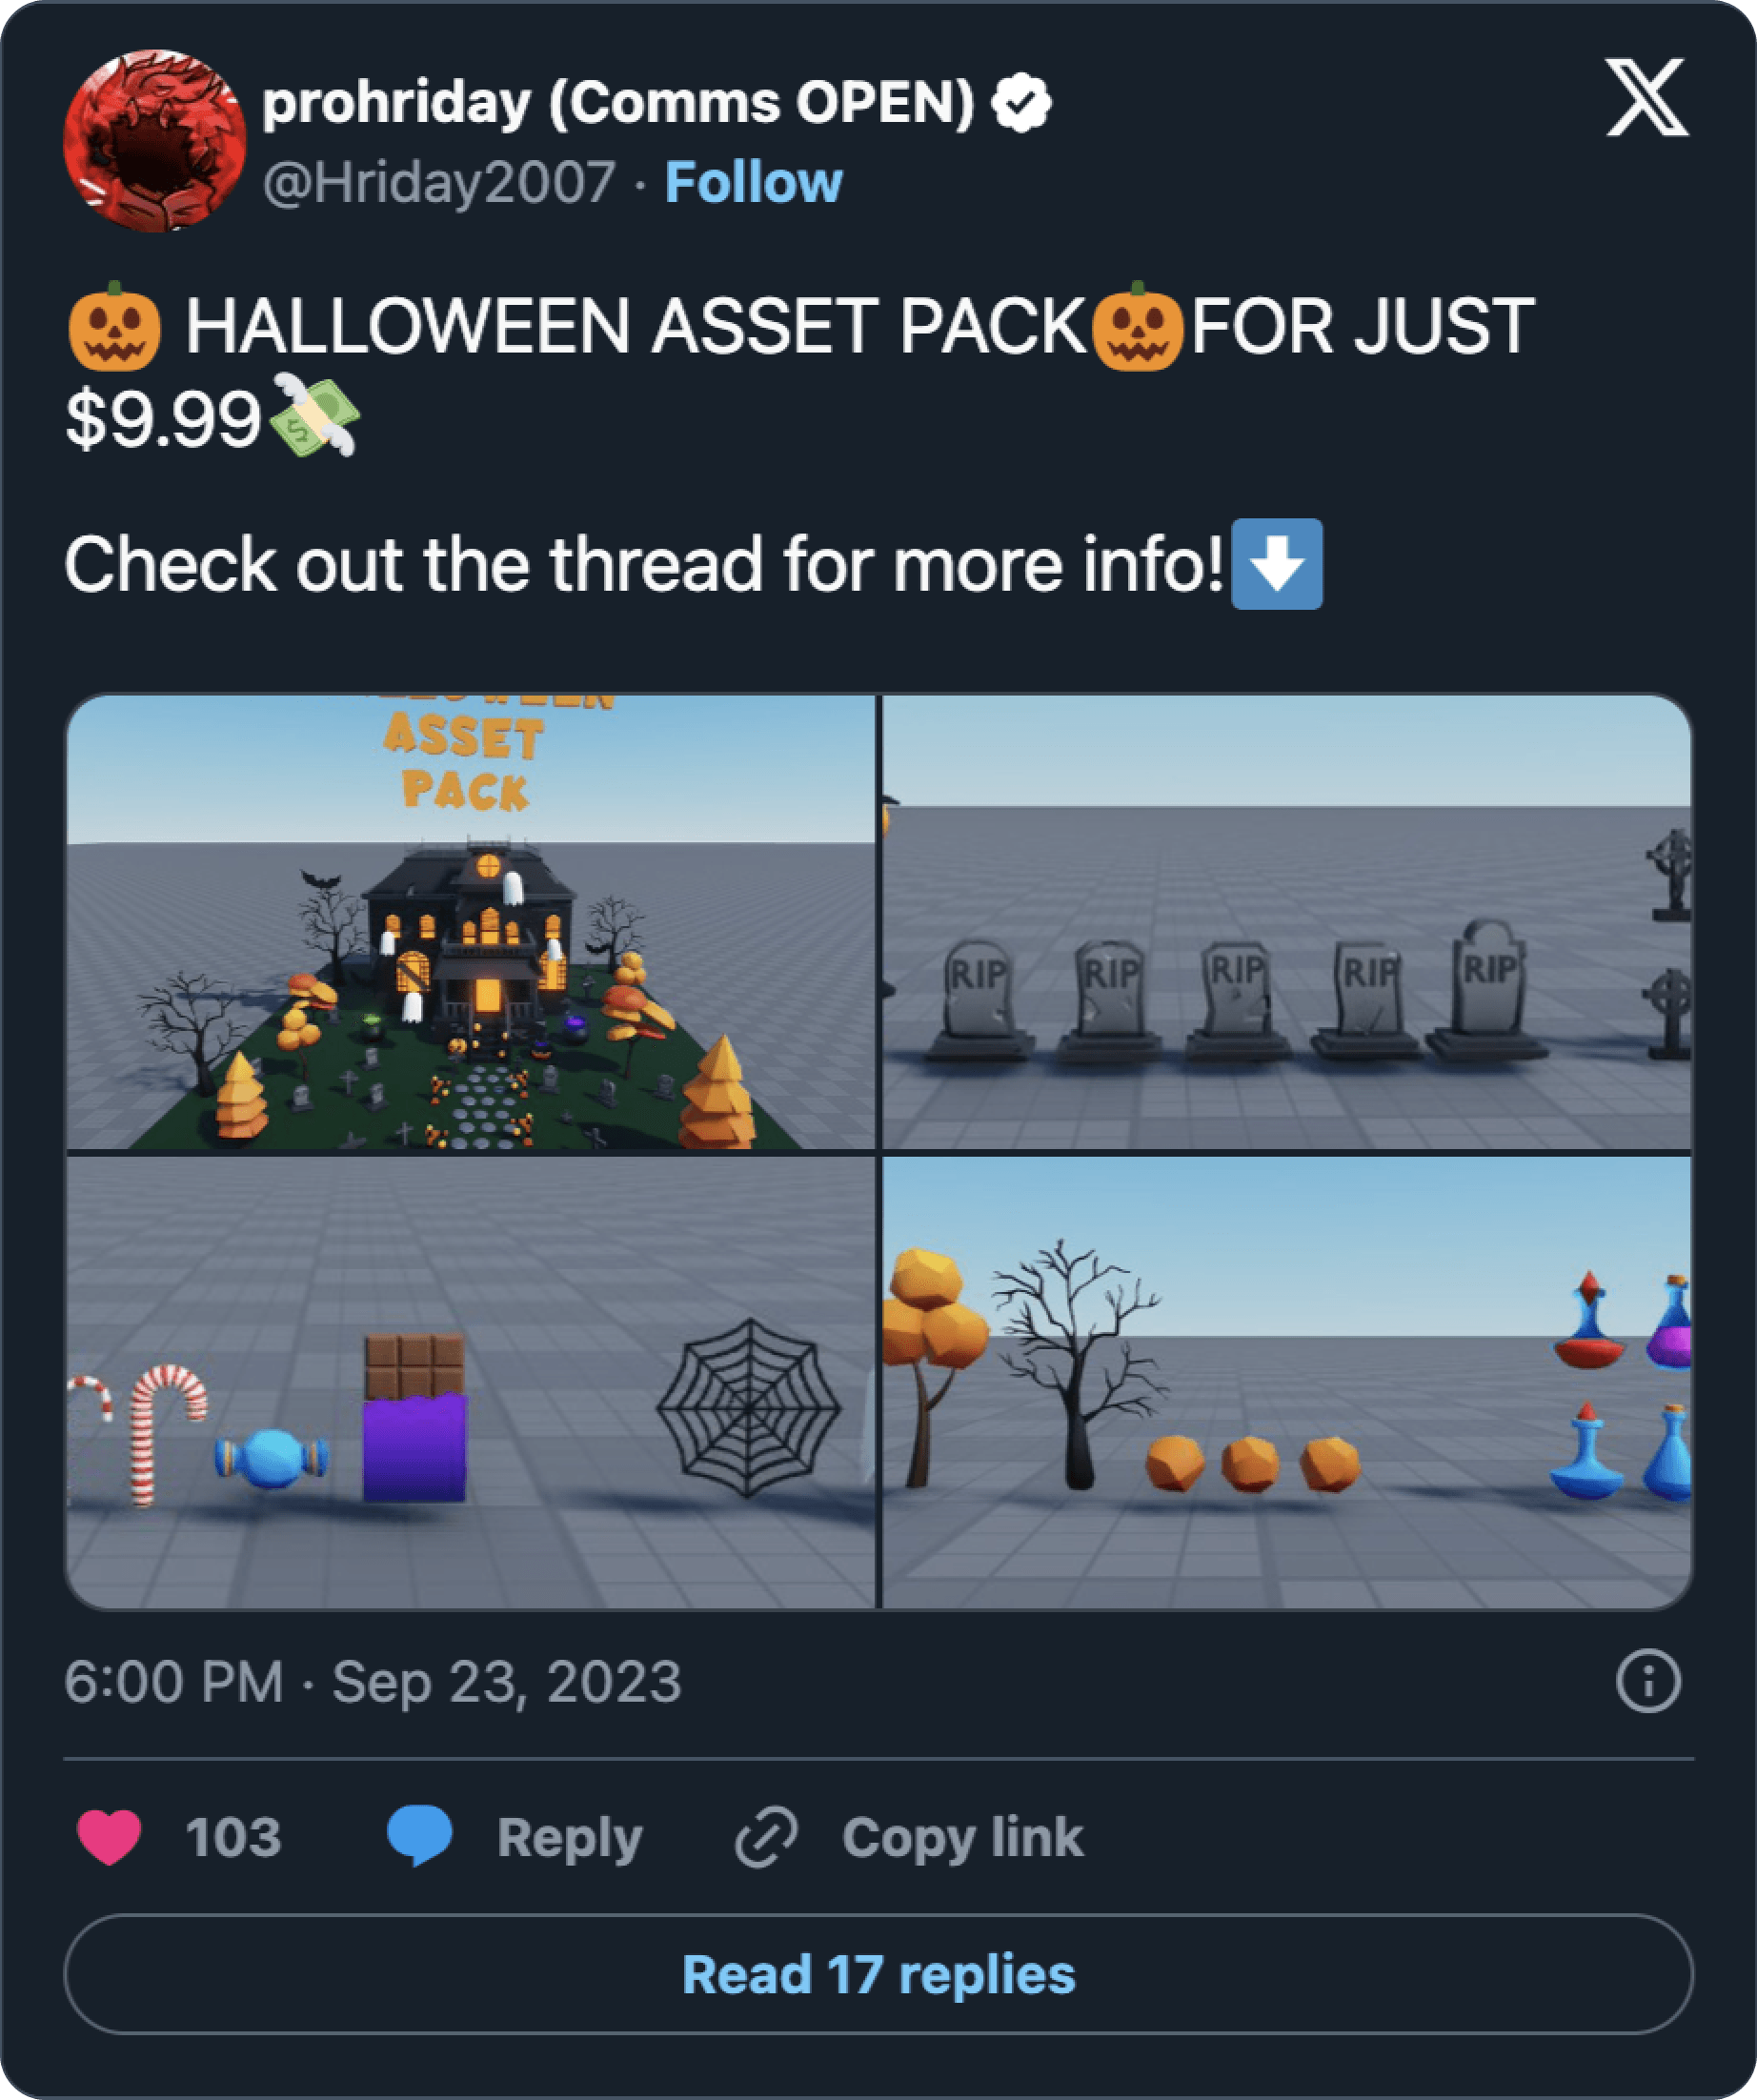Open the tweet info circle icon
This screenshot has height=2100, width=1757.
pyautogui.click(x=1648, y=1681)
